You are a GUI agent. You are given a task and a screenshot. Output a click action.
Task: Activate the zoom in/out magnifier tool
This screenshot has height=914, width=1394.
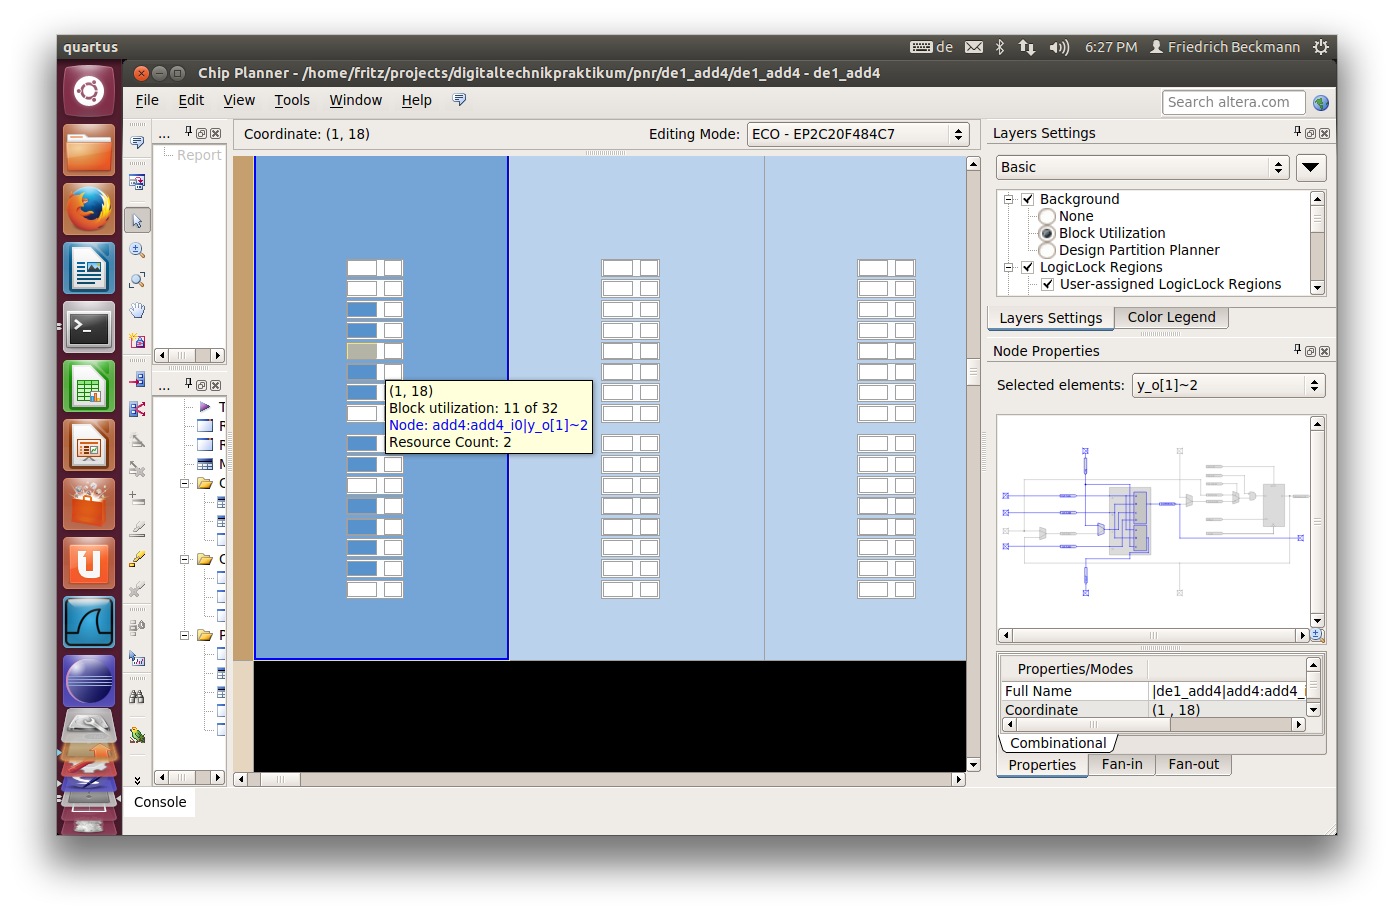click(x=137, y=250)
